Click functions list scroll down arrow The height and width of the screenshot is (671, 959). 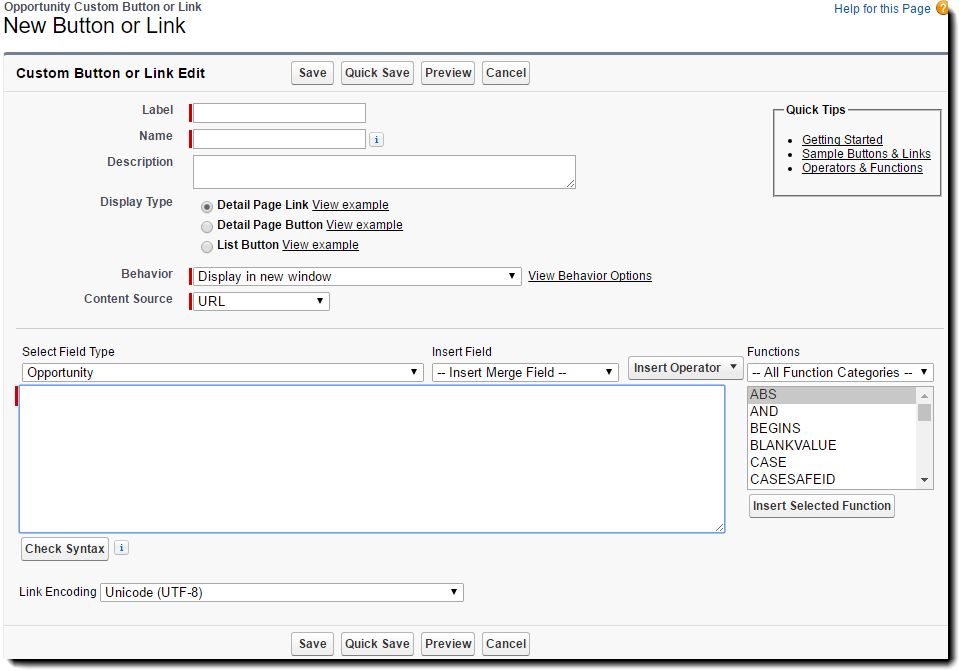pos(924,481)
